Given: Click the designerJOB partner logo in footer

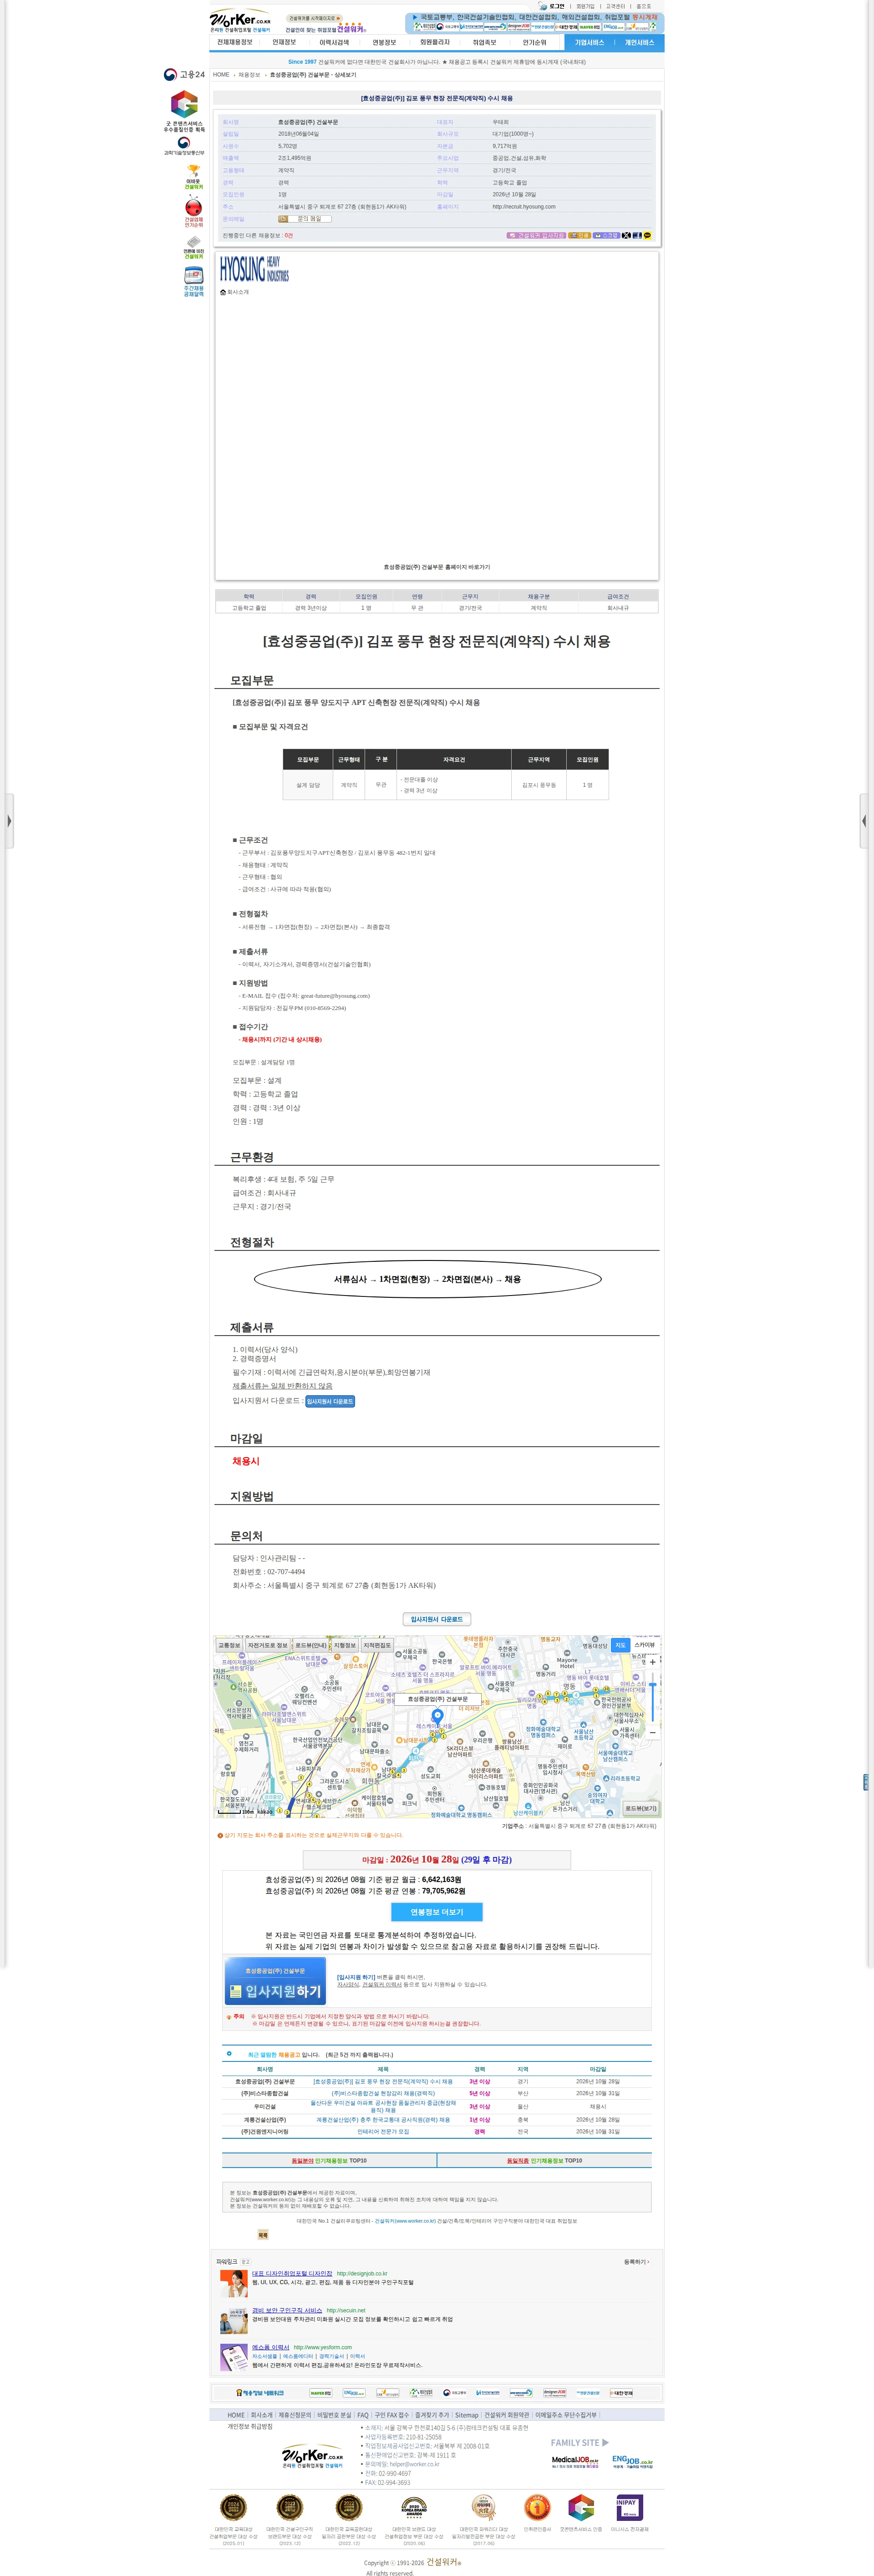Looking at the screenshot, I should (x=555, y=2393).
